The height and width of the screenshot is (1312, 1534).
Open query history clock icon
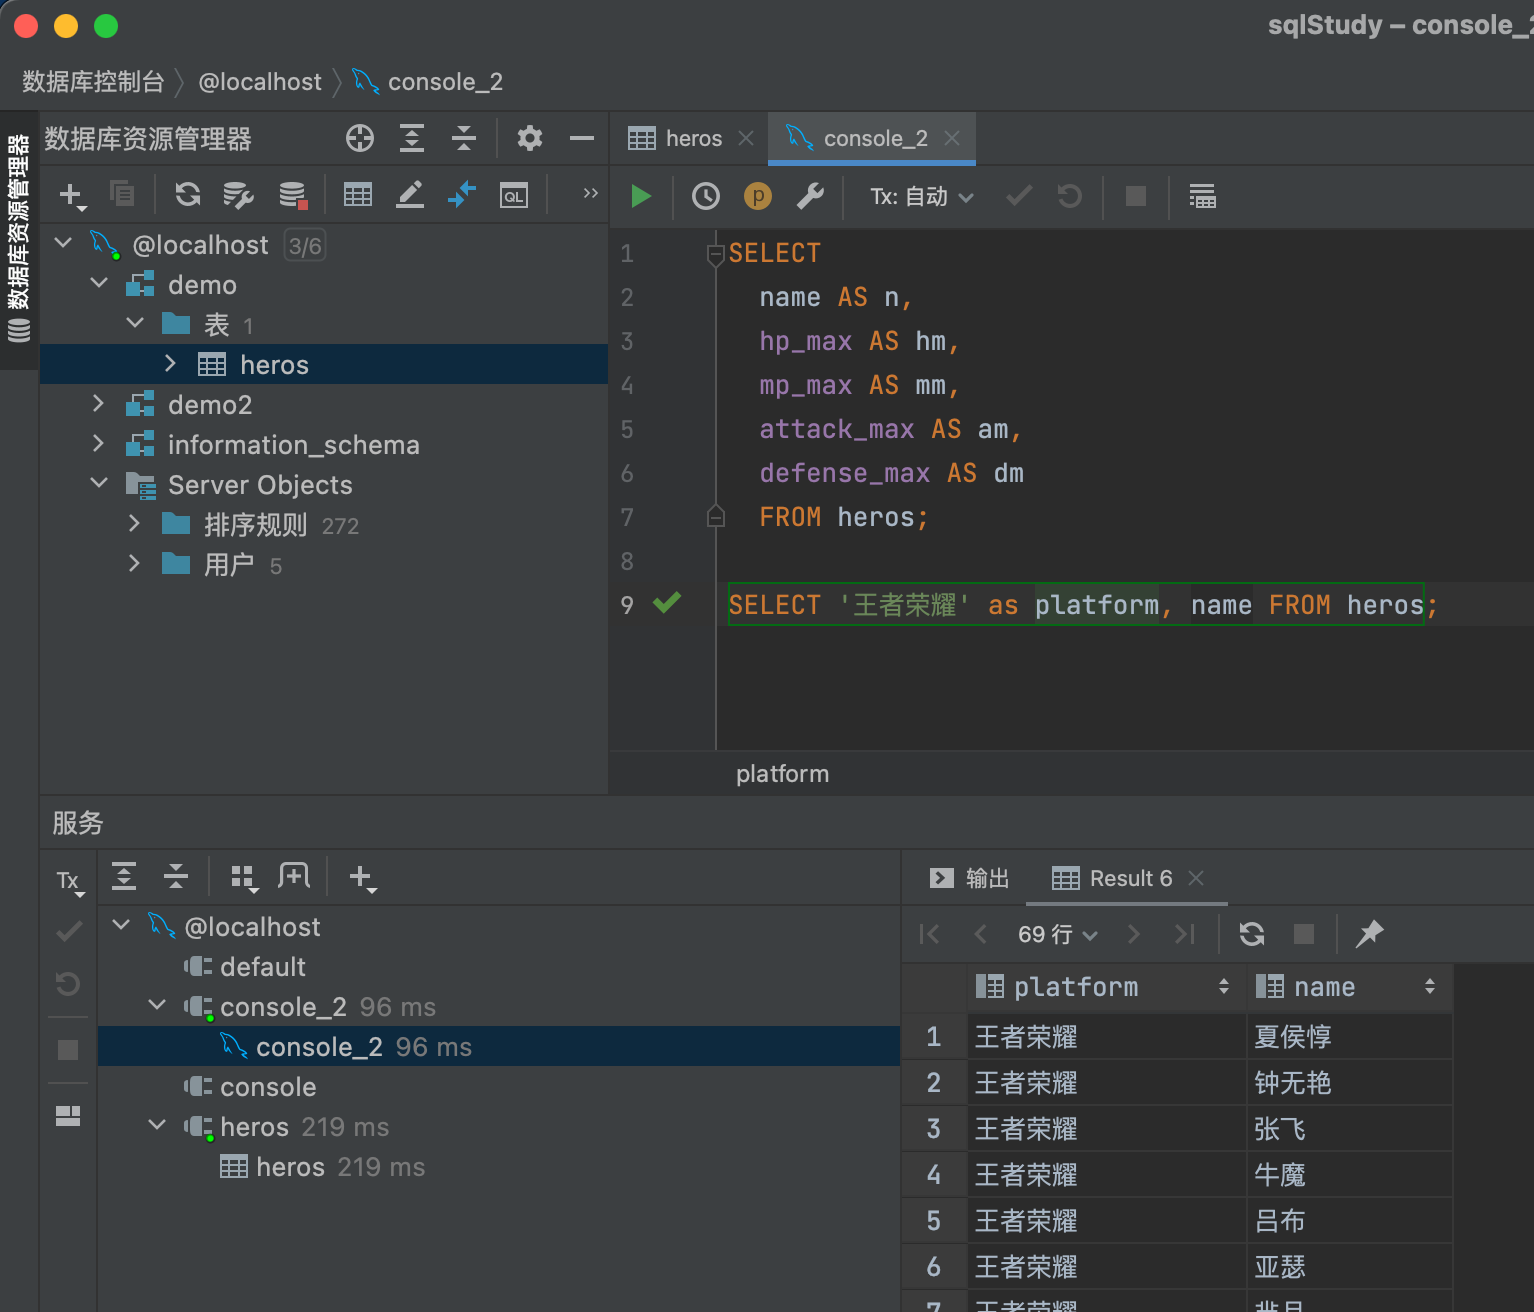pyautogui.click(x=706, y=196)
